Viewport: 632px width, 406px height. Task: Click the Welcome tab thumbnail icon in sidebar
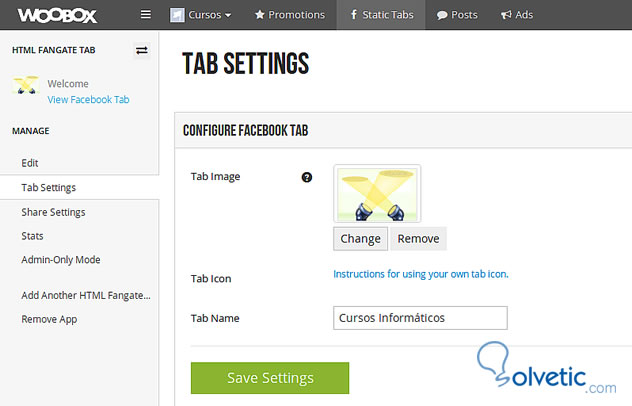[x=26, y=86]
